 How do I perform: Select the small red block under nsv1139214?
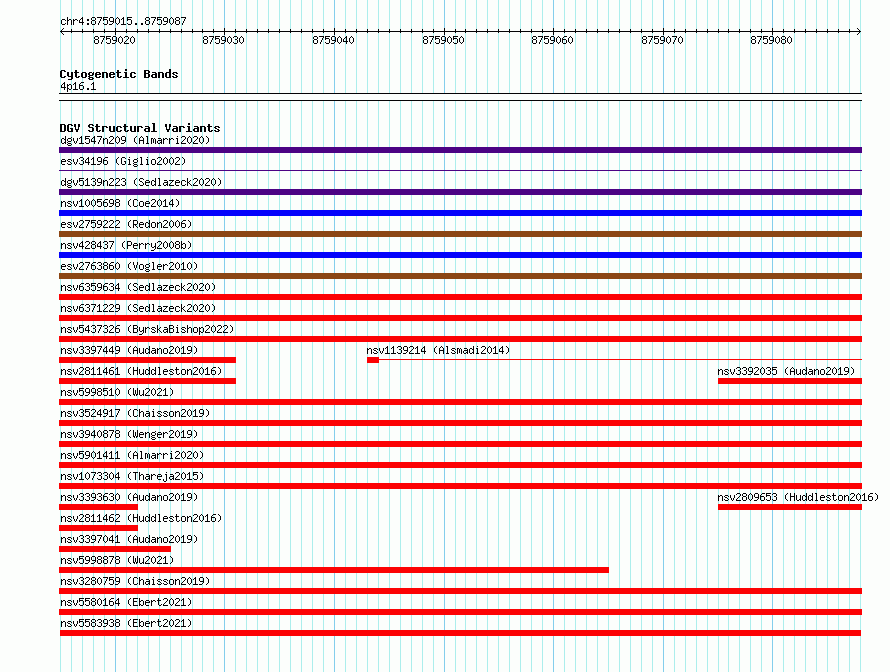373,360
